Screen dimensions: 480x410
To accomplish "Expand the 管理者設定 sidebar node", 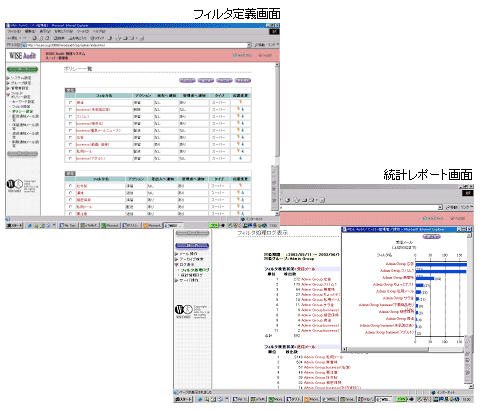I will (8, 88).
